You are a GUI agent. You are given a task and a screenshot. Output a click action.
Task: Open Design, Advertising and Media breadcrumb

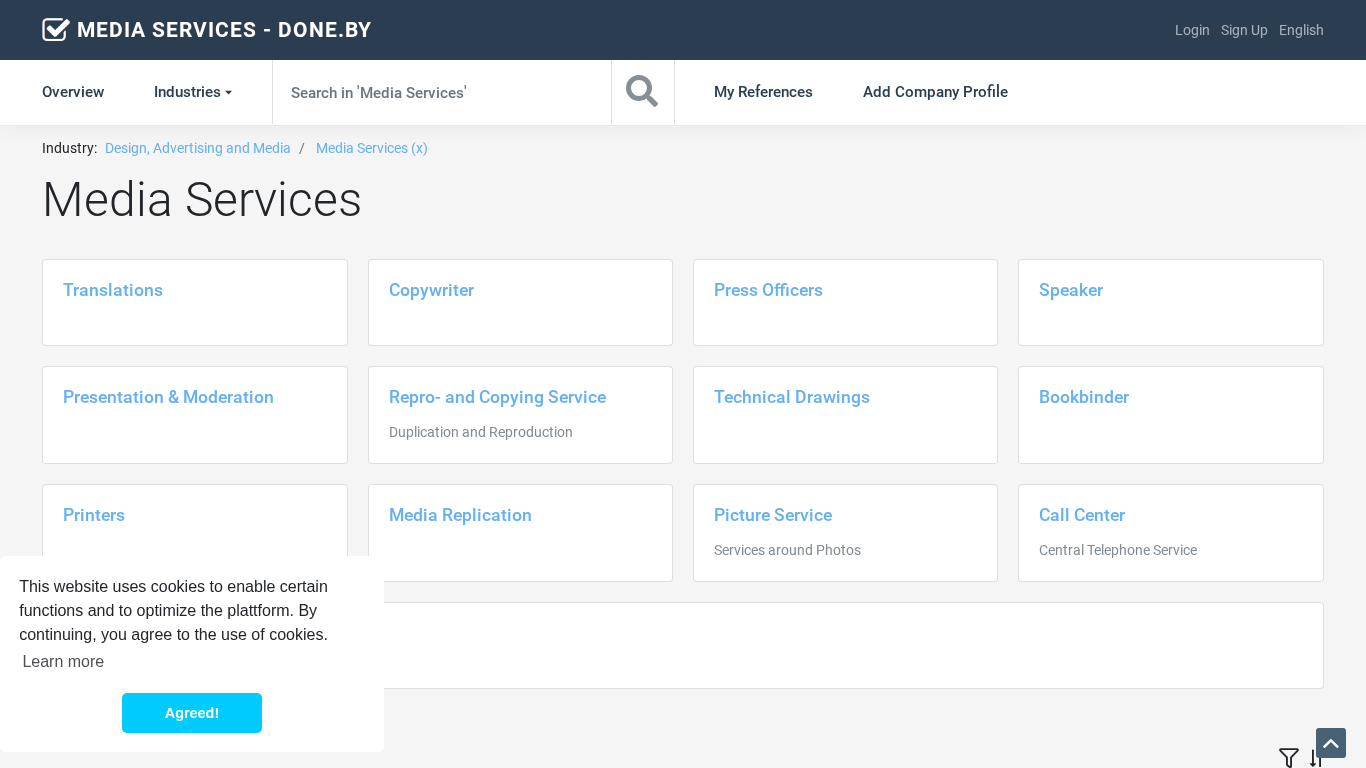198,148
